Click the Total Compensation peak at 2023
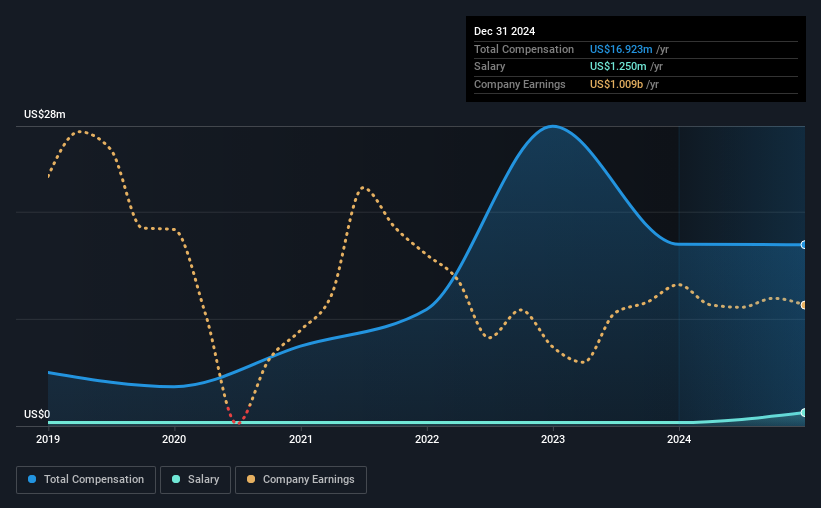The width and height of the screenshot is (821, 508). pos(553,126)
